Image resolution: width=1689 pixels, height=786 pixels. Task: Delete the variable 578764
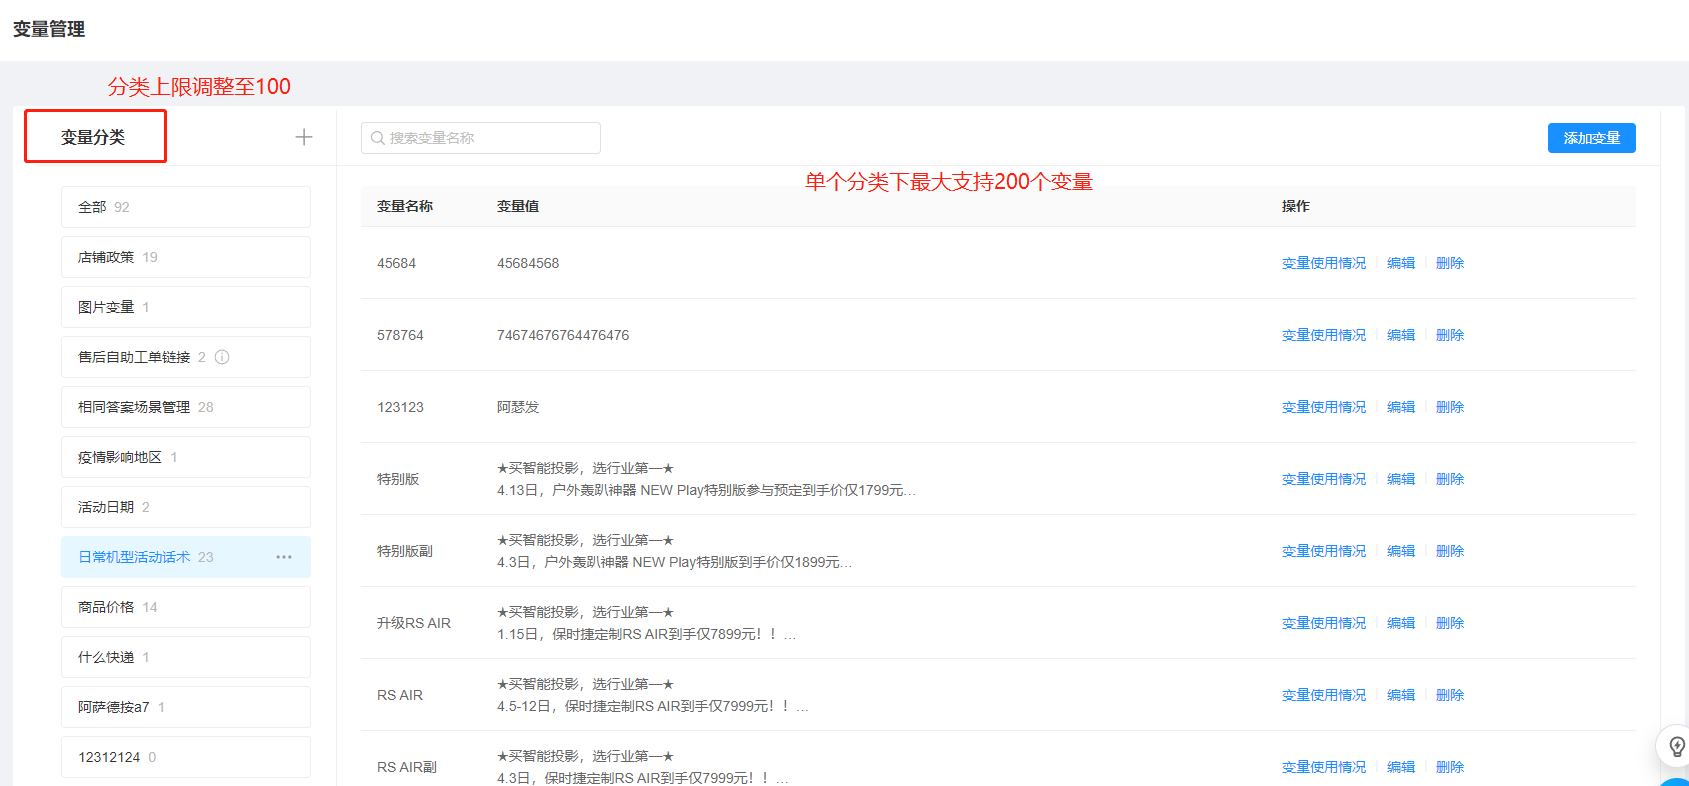1450,335
